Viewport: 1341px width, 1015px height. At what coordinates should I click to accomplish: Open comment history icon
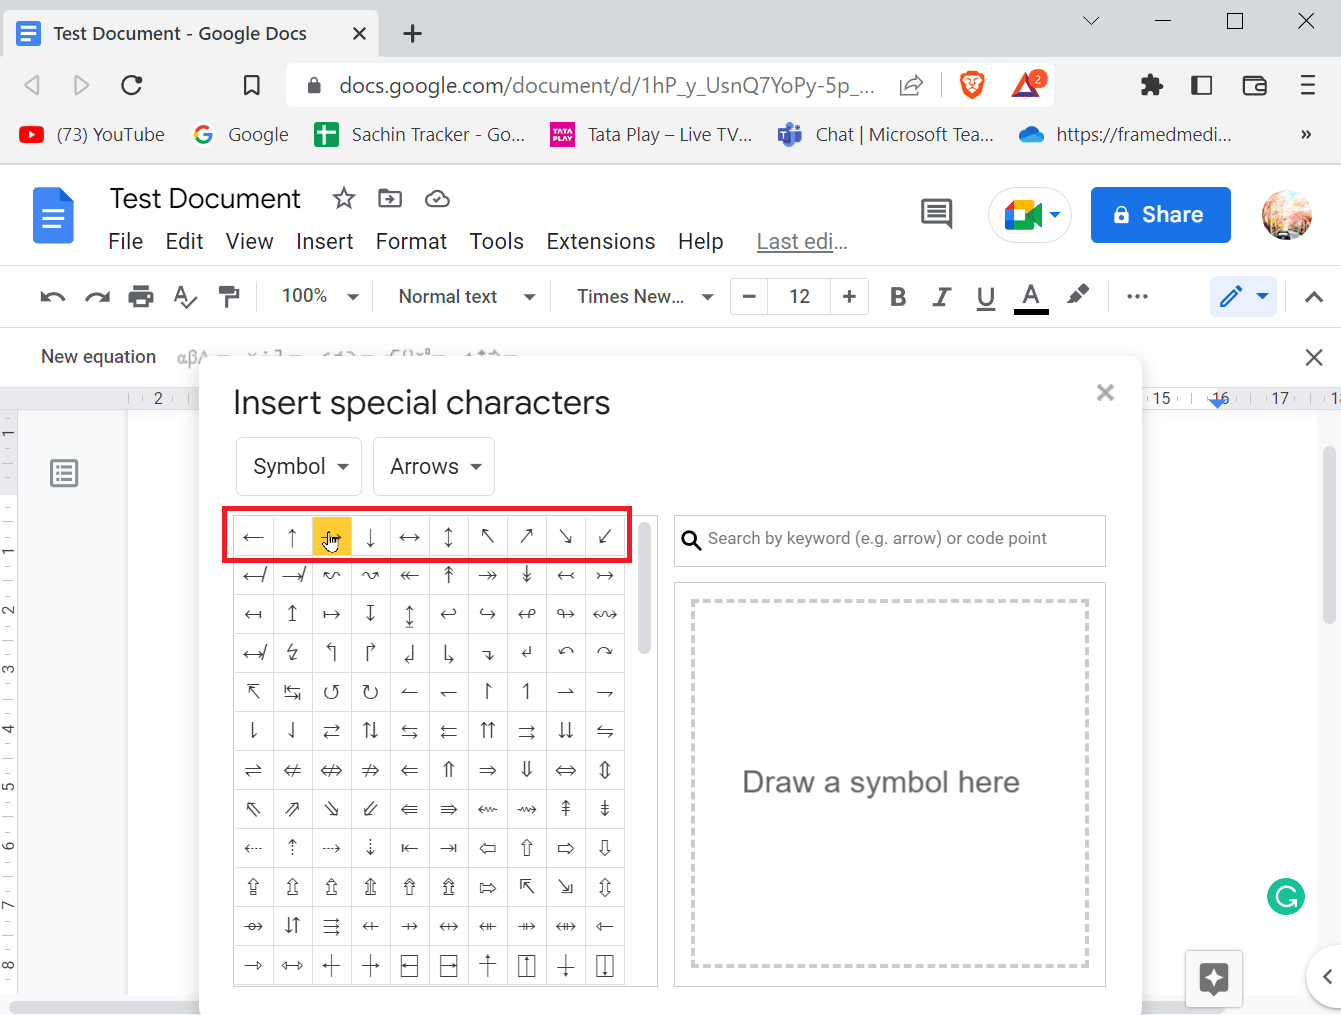[x=936, y=213]
